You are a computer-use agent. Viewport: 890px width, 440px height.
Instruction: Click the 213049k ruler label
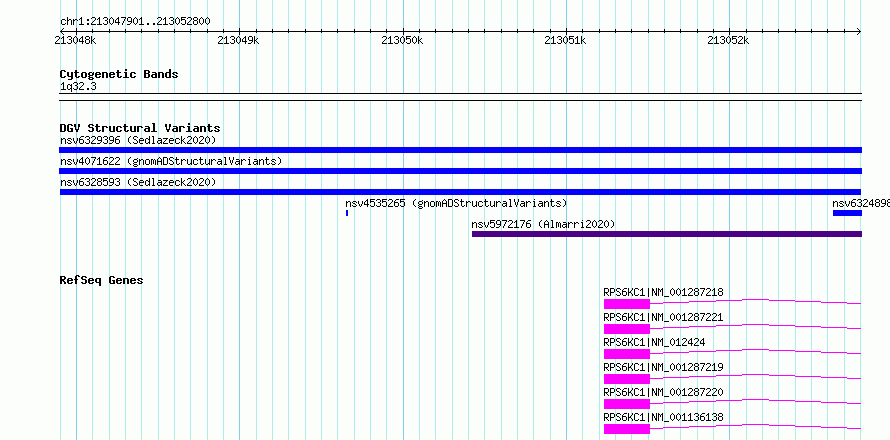pos(238,40)
